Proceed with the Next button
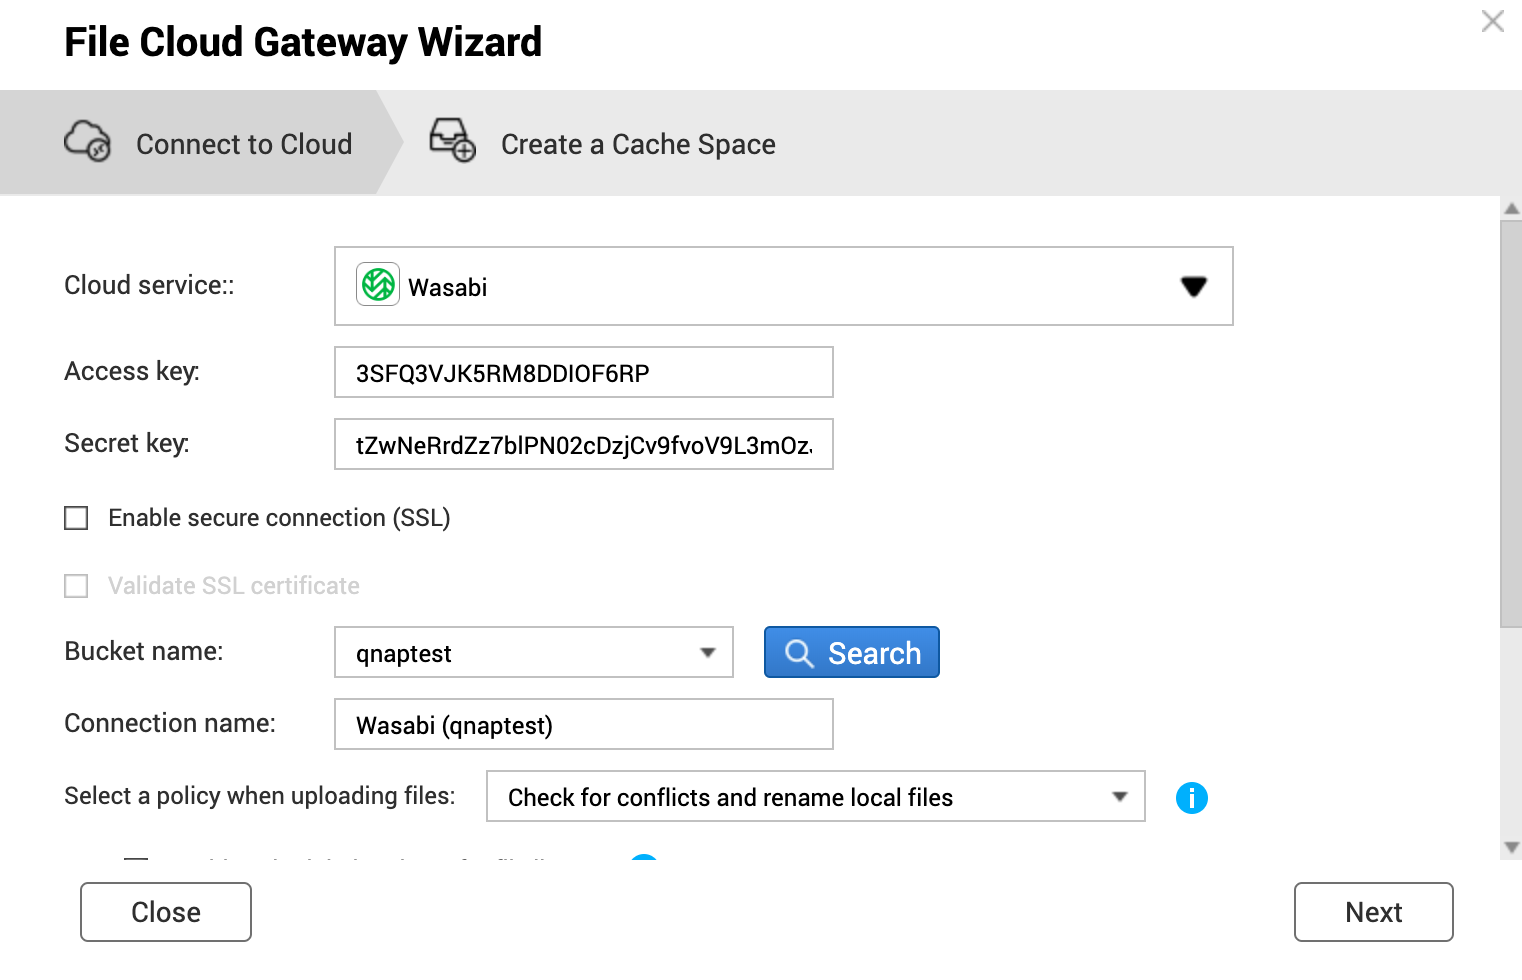Image resolution: width=1522 pixels, height=980 pixels. (x=1373, y=912)
